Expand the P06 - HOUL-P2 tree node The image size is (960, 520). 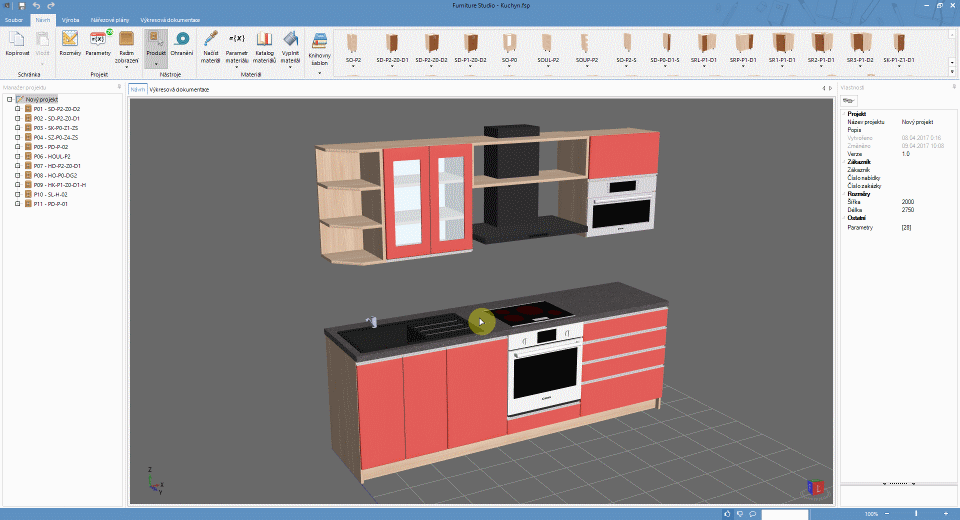click(x=17, y=156)
